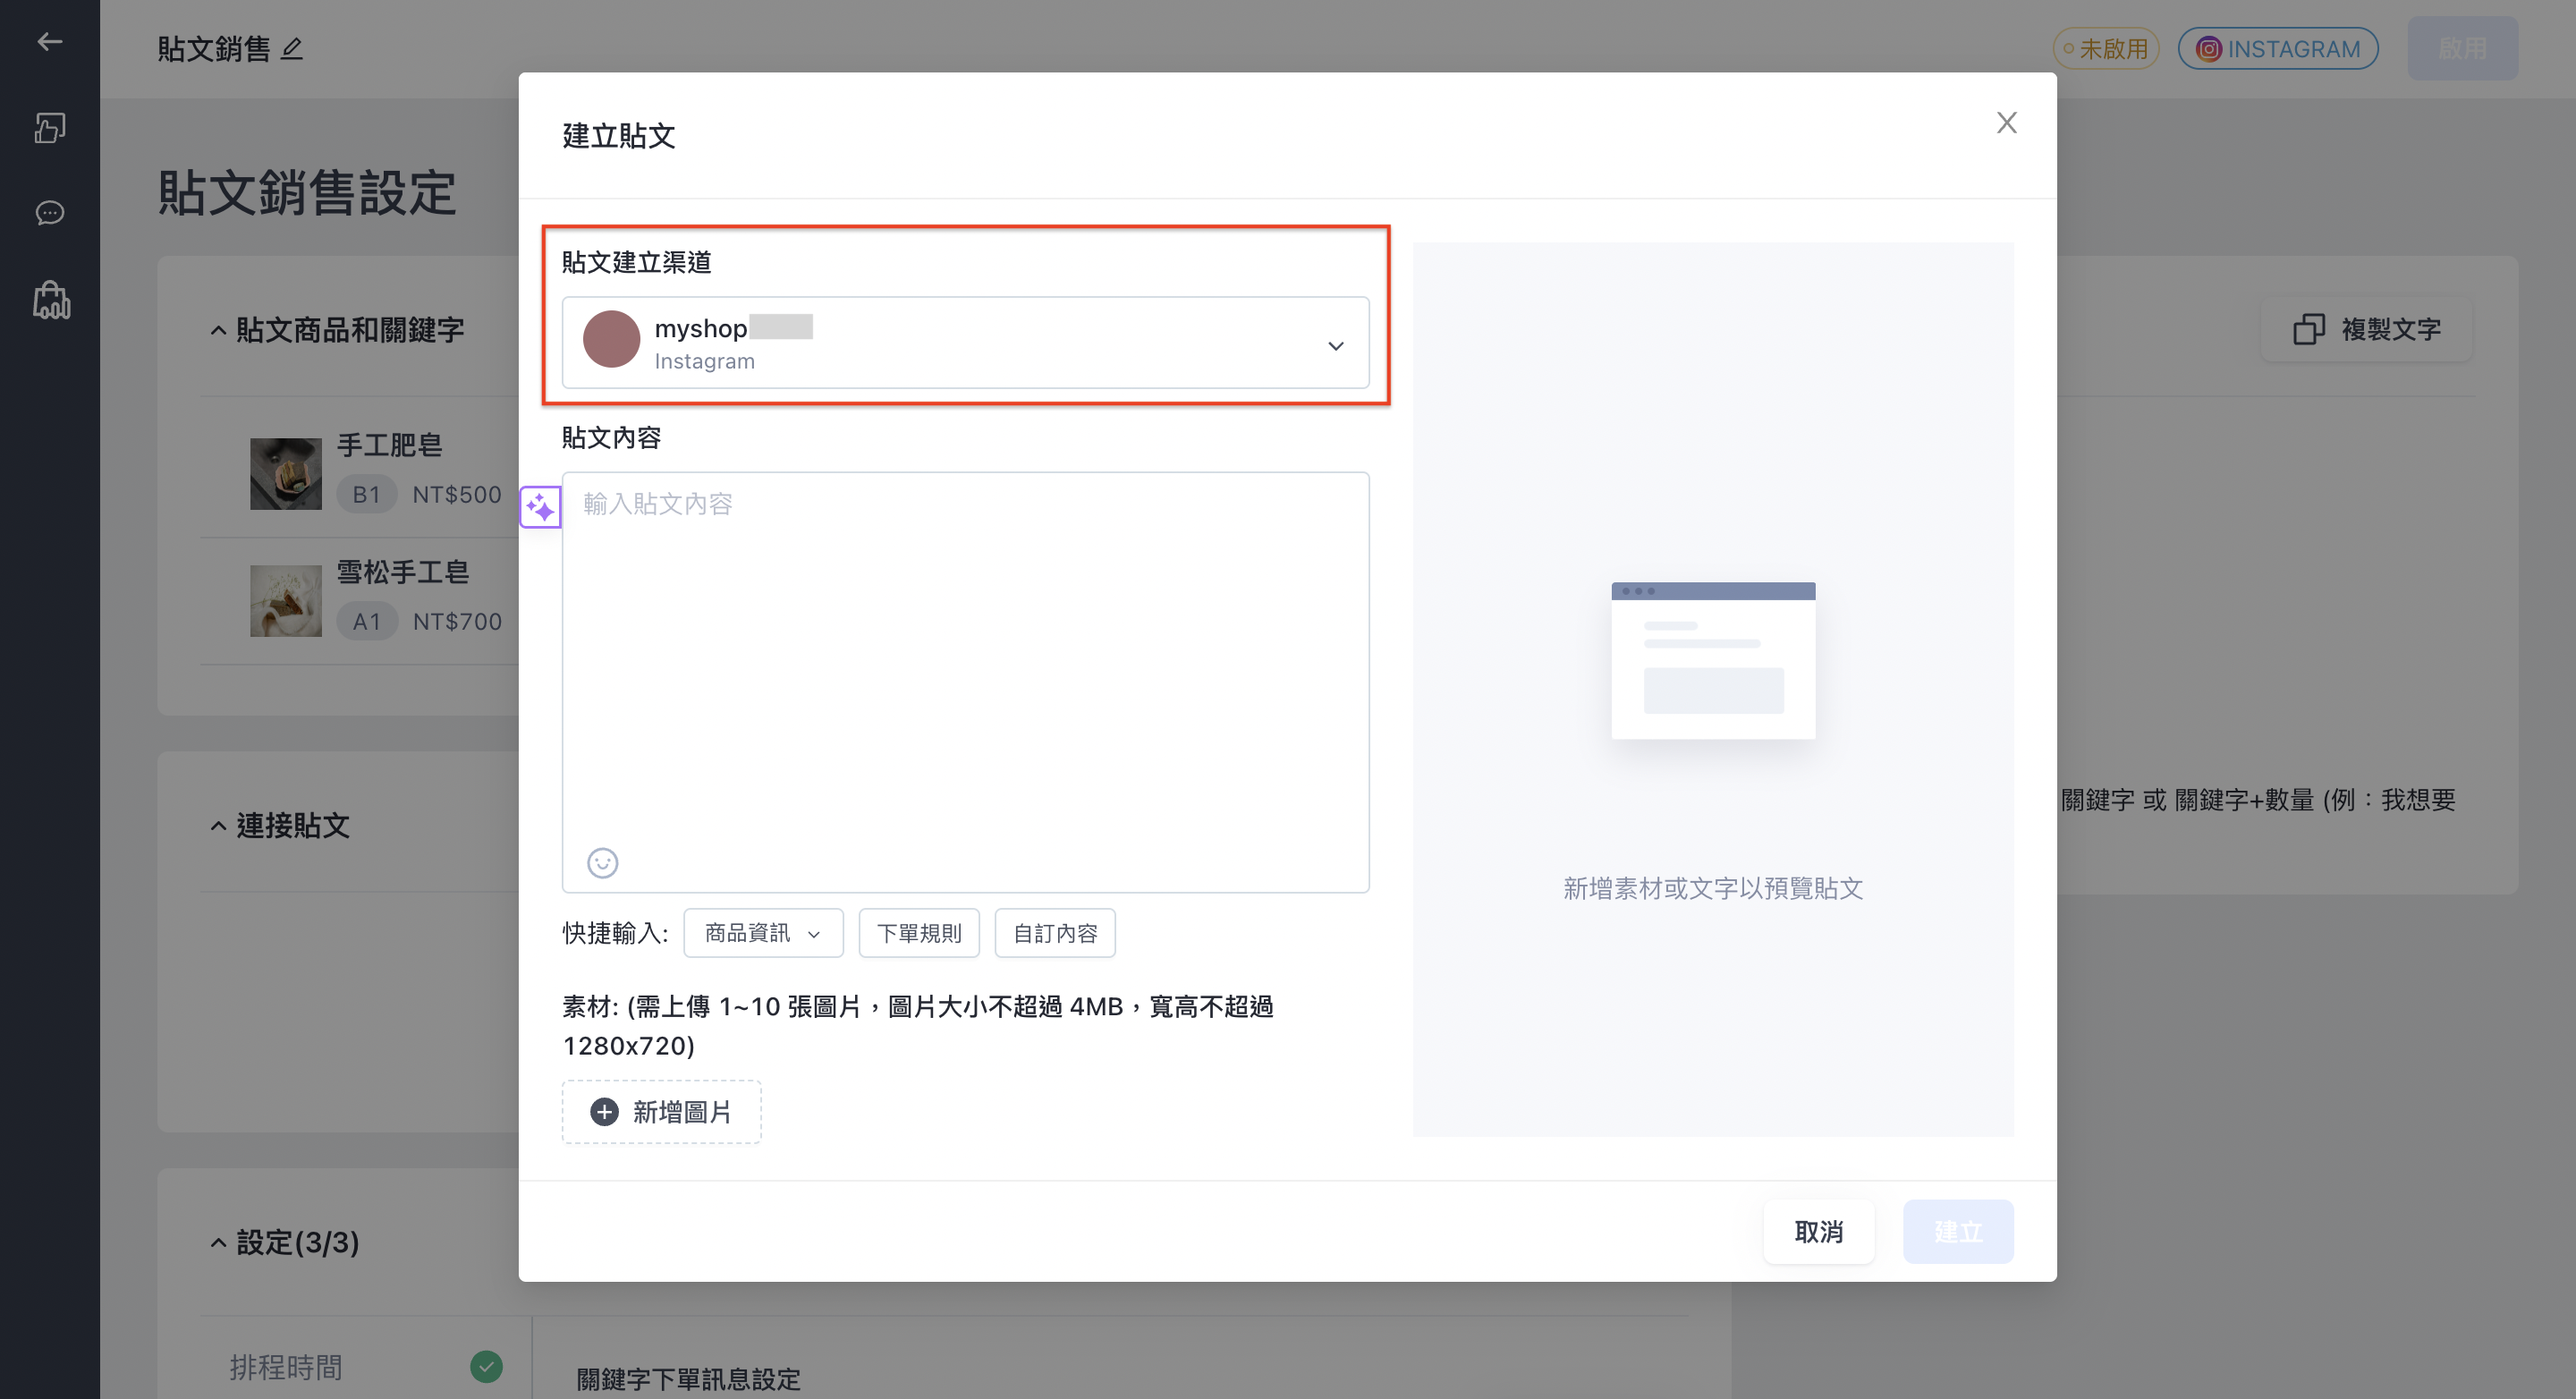Click the 建立 create button
The height and width of the screenshot is (1399, 2576).
click(x=1958, y=1231)
